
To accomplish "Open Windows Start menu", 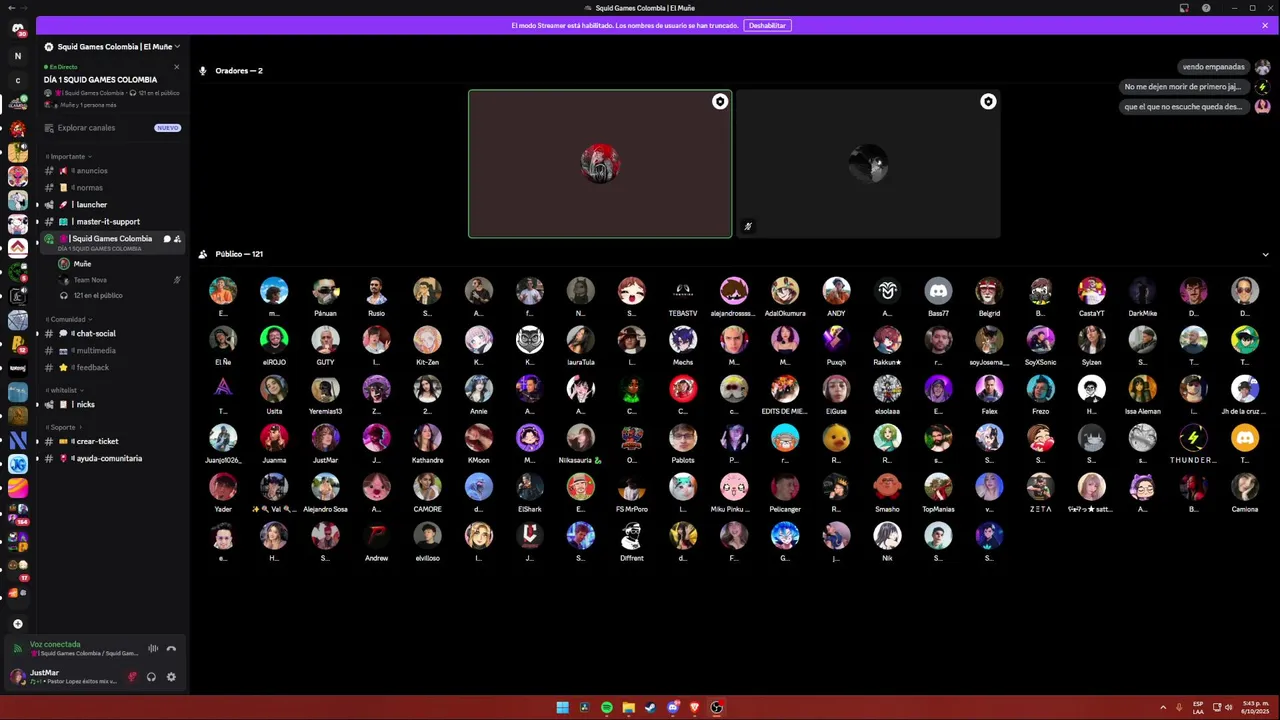I will click(563, 708).
